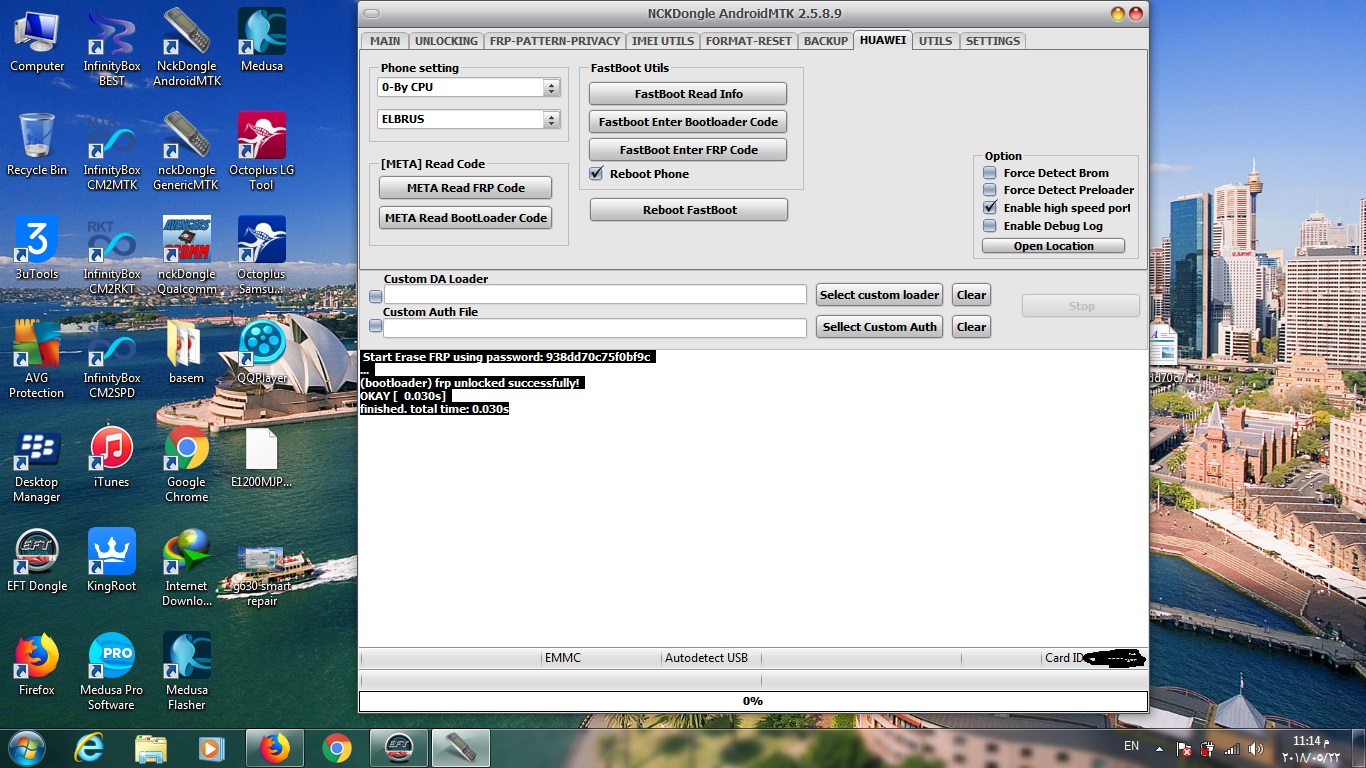Open Google Chrome desktop shortcut
This screenshot has height=768, width=1366.
186,463
